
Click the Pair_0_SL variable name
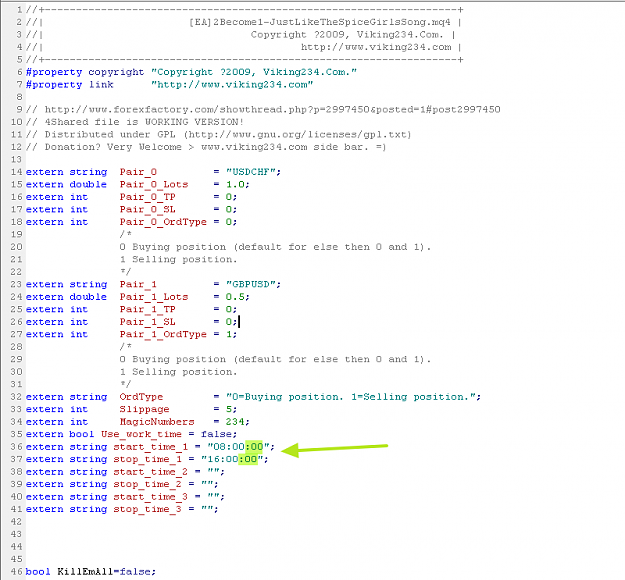coord(147,209)
